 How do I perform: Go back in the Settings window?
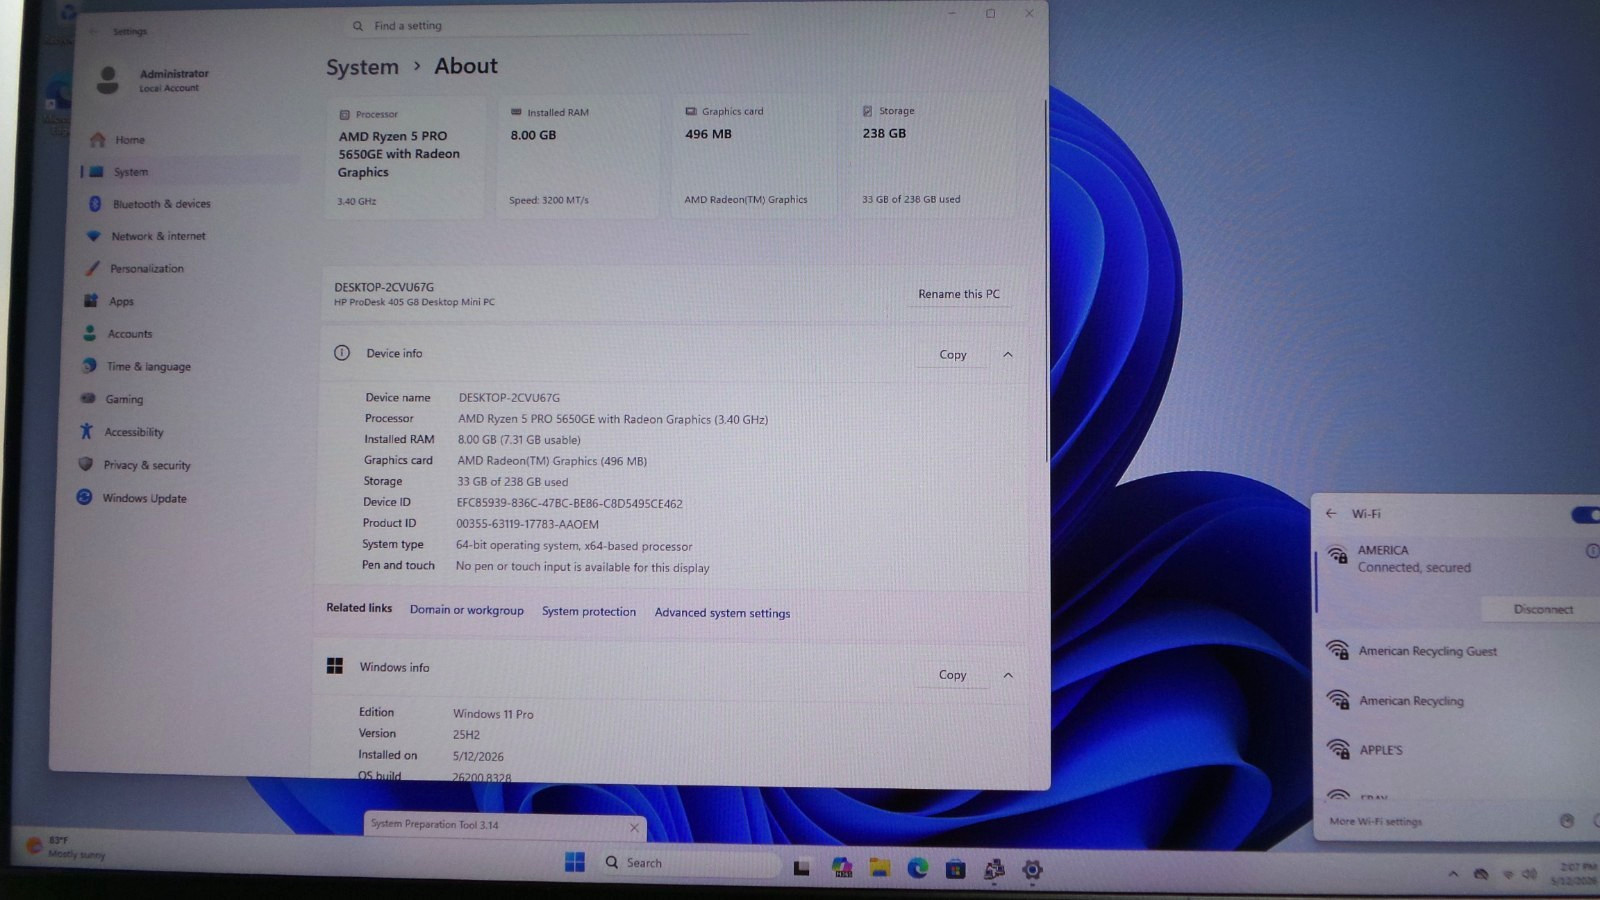click(93, 32)
